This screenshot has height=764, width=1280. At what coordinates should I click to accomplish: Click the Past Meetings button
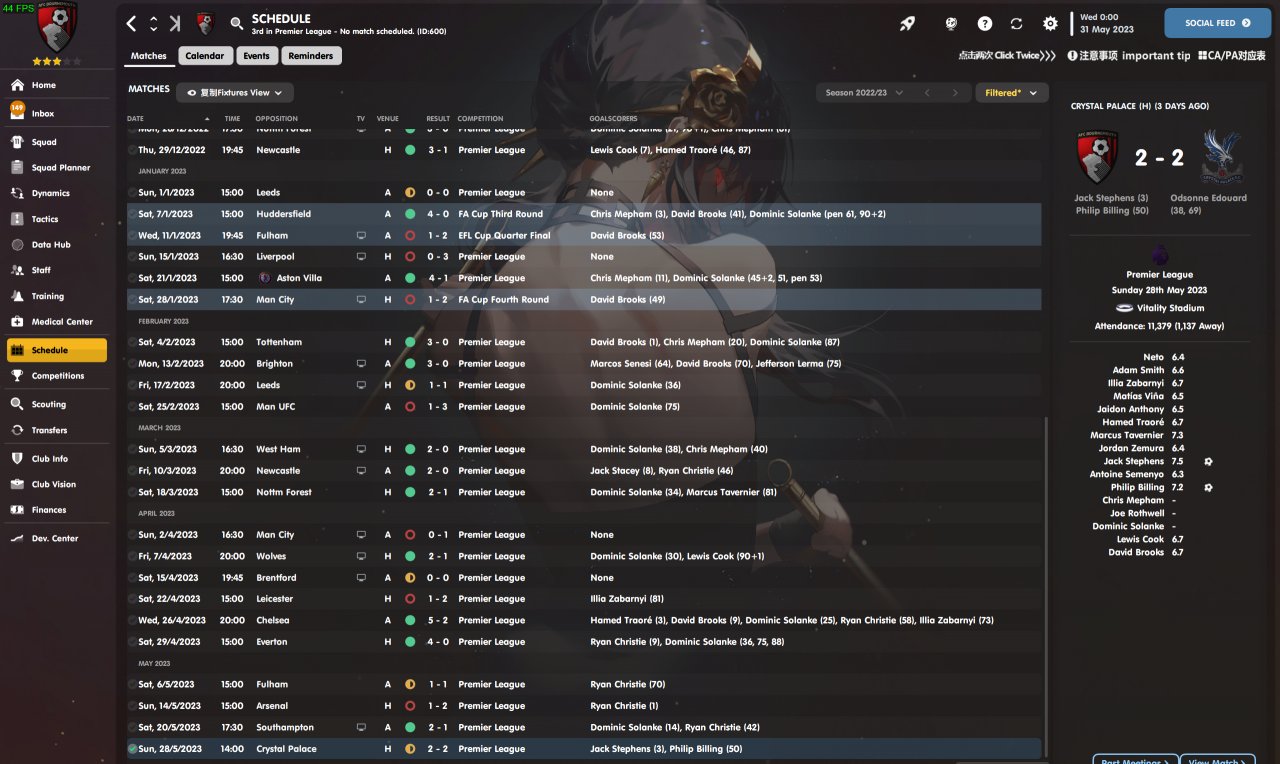pos(1135,760)
